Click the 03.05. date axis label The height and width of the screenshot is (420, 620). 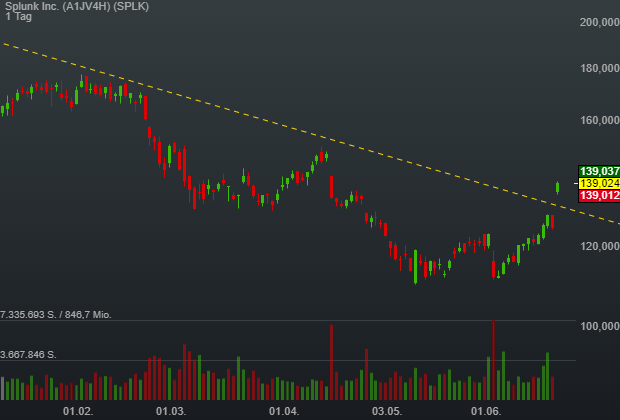(x=387, y=411)
